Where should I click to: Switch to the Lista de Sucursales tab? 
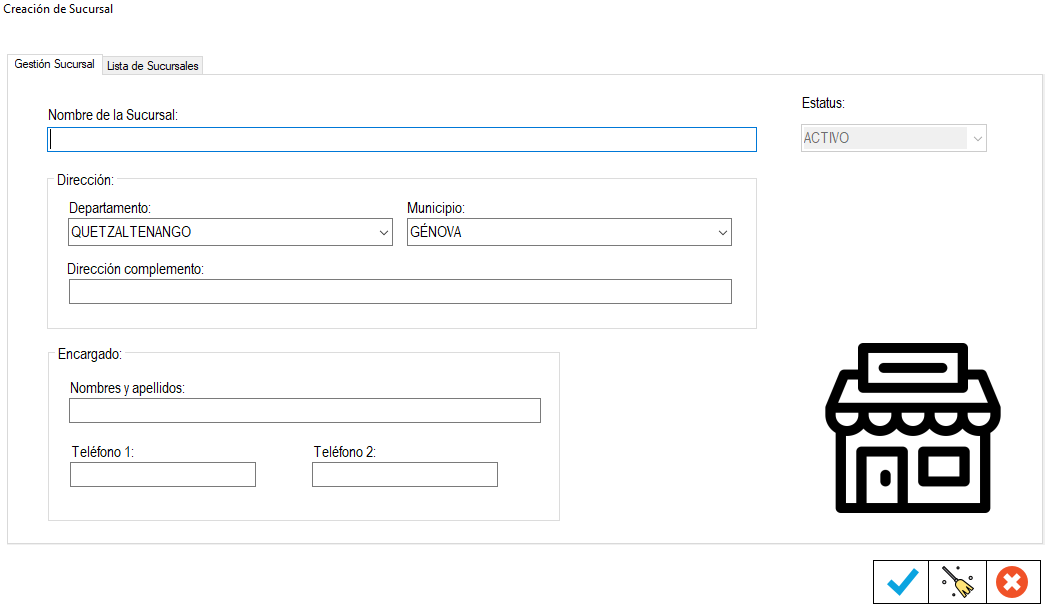pos(153,66)
